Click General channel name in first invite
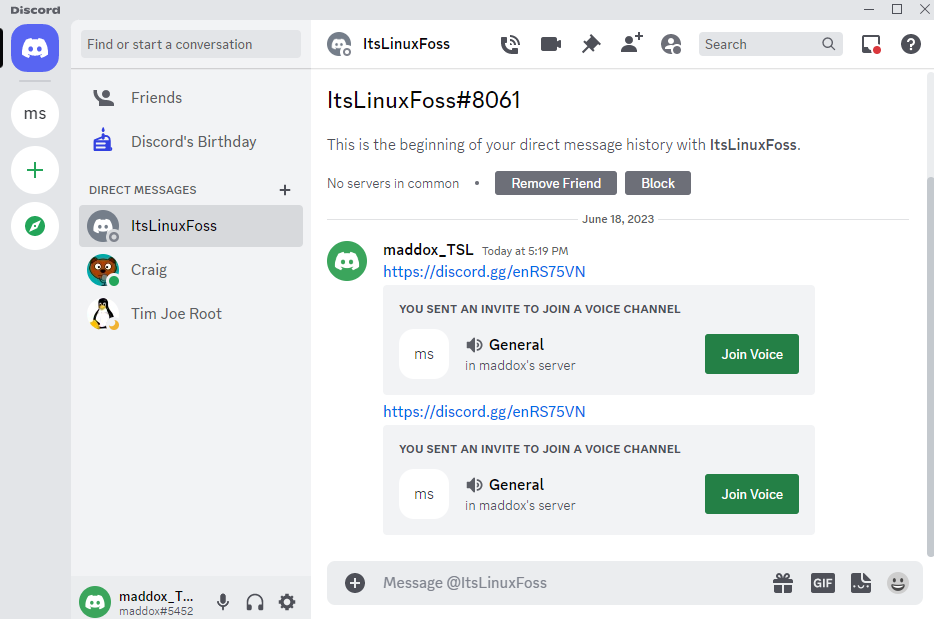This screenshot has width=934, height=619. coord(516,345)
